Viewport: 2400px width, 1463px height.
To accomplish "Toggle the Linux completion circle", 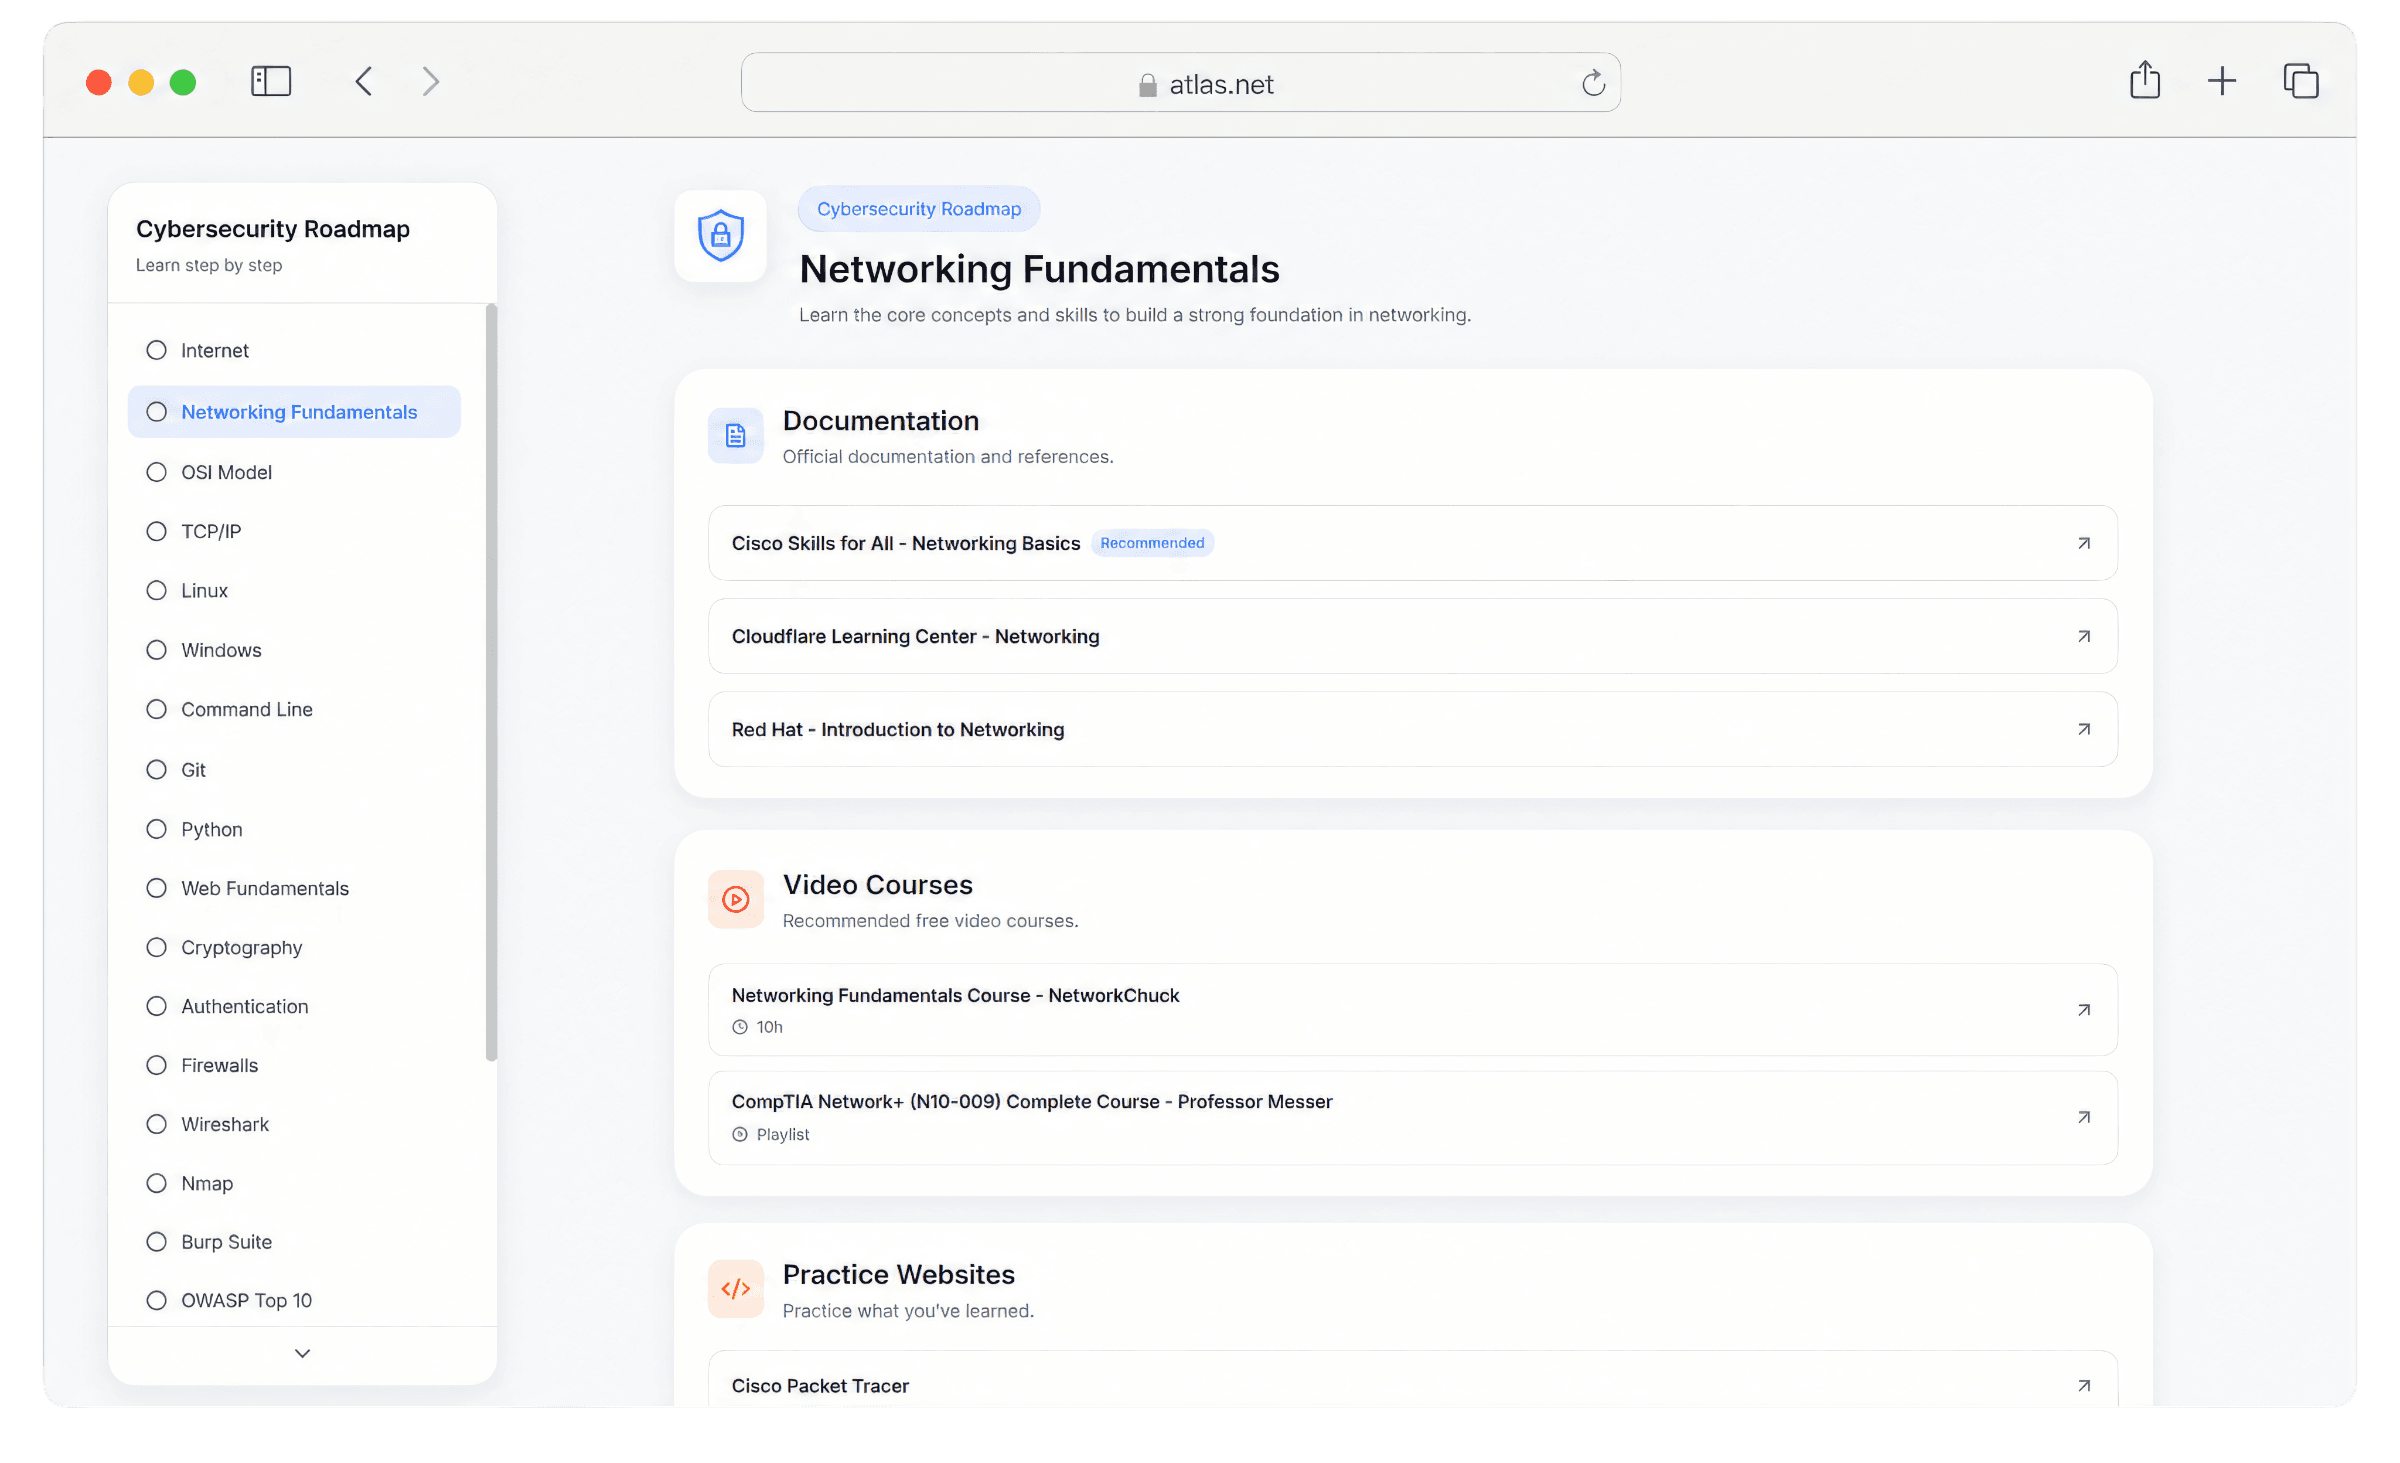I will coord(156,590).
